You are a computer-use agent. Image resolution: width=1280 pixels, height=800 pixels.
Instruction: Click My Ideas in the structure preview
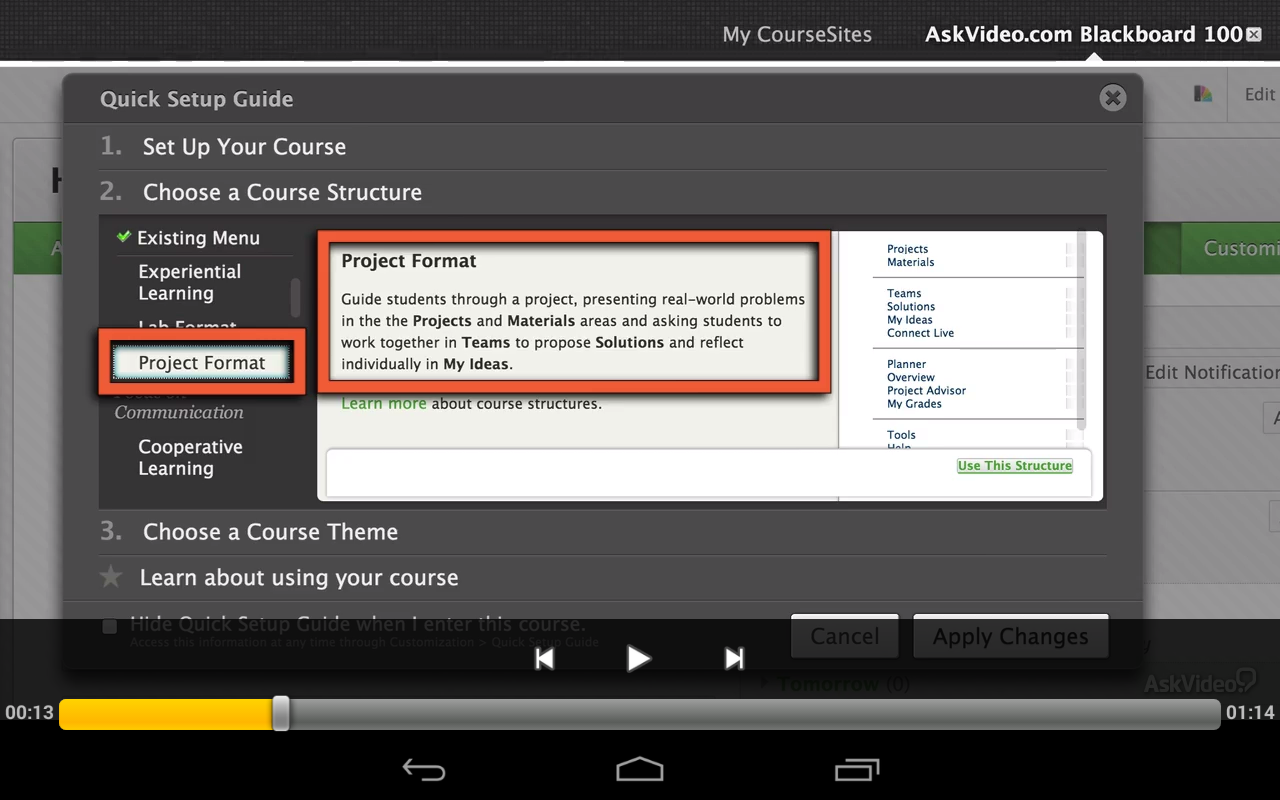pos(910,320)
